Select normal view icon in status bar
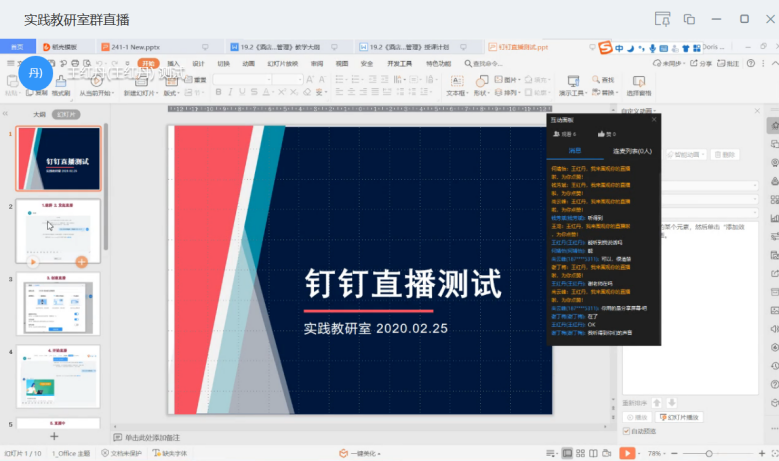The image size is (779, 461). (x=567, y=453)
